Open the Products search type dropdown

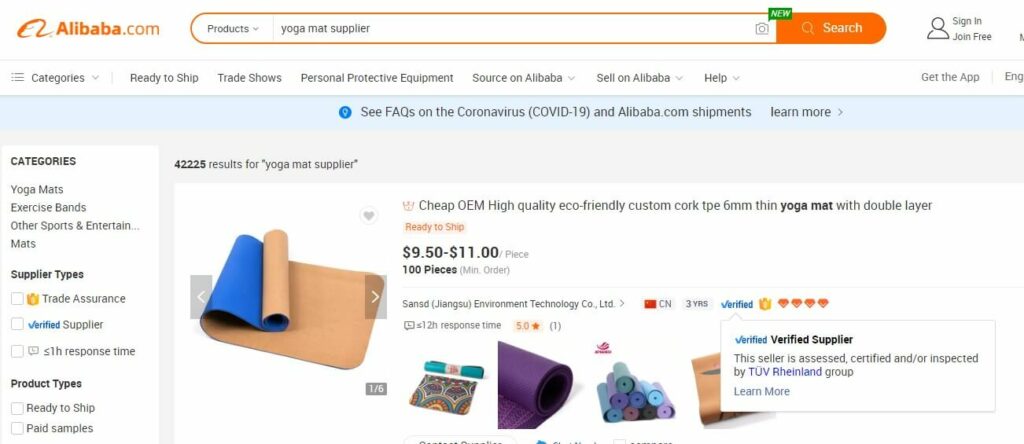coord(232,29)
